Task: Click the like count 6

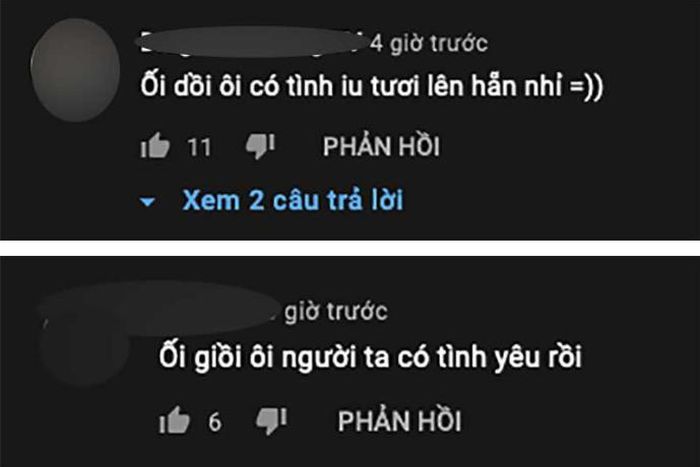Action: 215,421
